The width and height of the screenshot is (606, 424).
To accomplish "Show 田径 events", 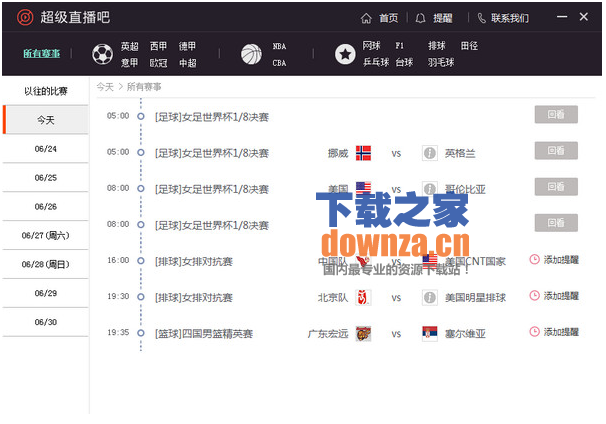I will (470, 46).
